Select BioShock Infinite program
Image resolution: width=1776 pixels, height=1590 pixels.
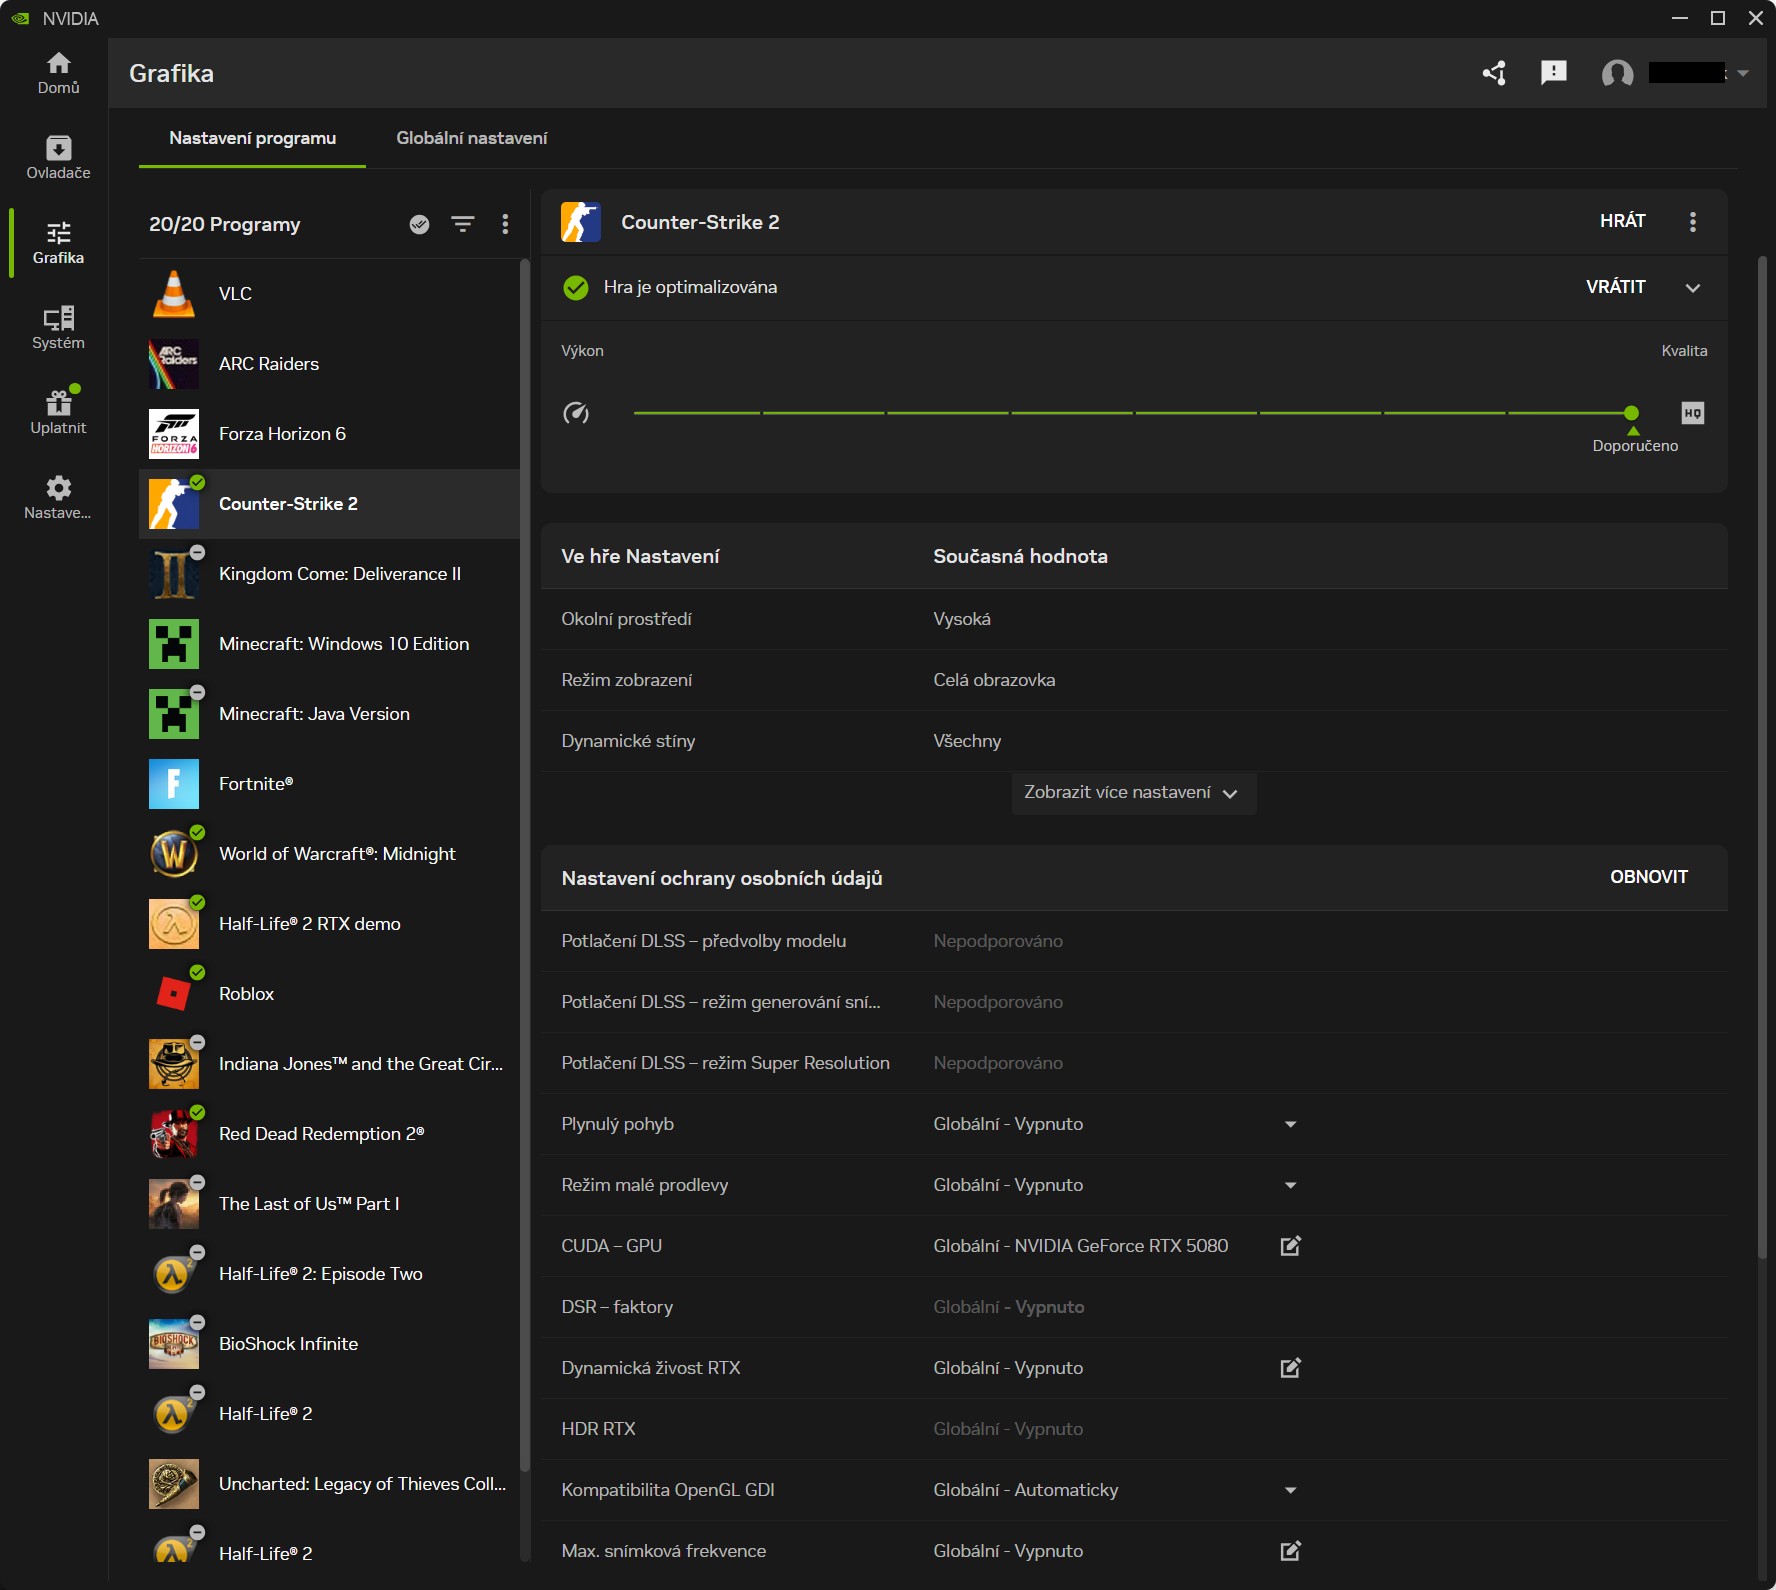point(329,1344)
